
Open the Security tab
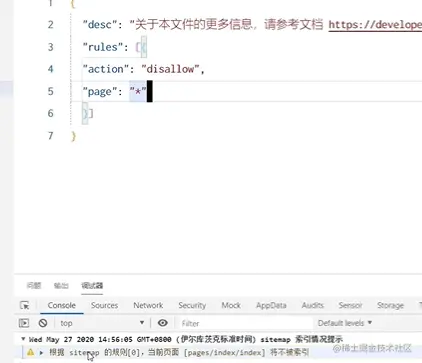point(192,305)
